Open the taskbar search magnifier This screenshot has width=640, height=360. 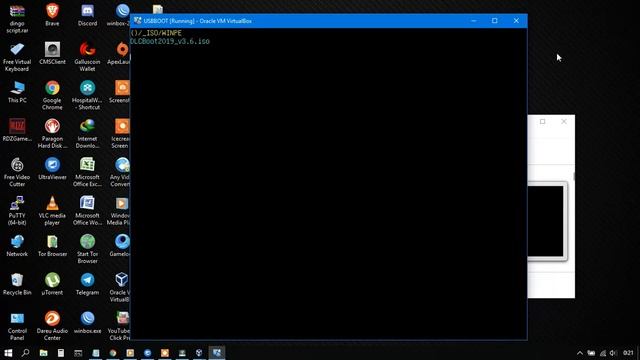[x=25, y=353]
